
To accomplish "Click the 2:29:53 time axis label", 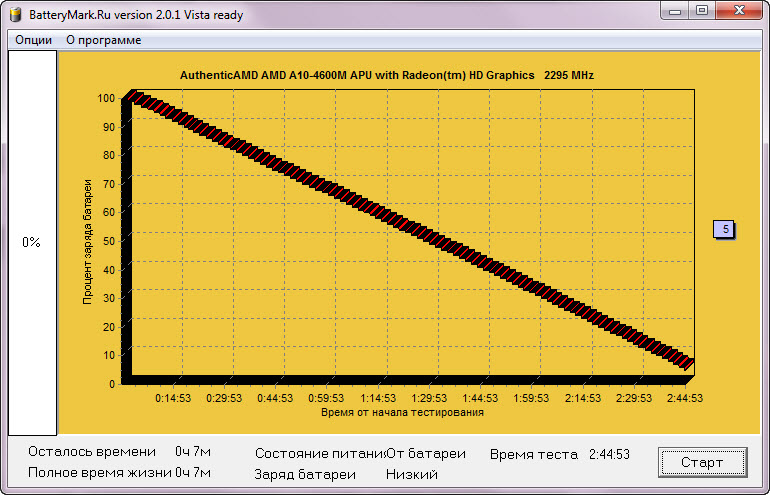I will [x=634, y=398].
